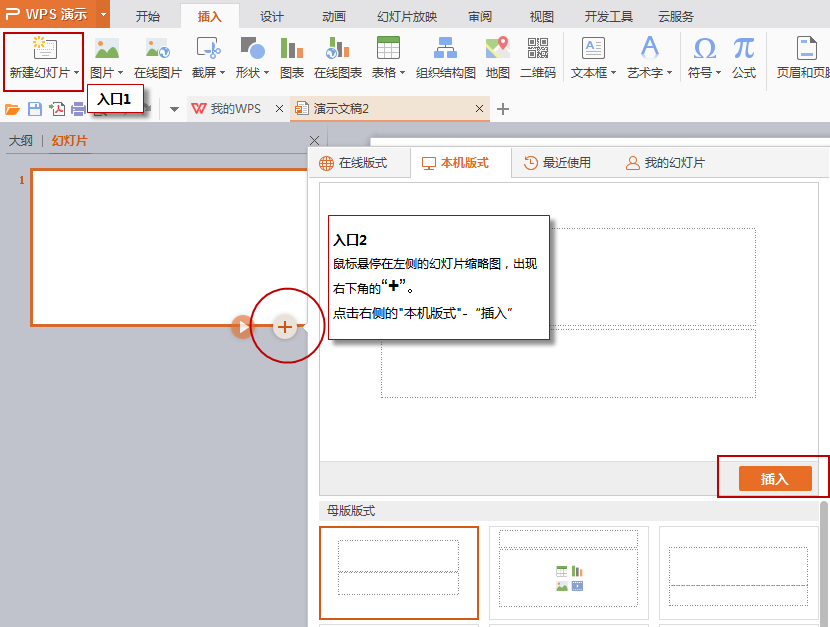Switch to the 动画 ribbon tab
830x627 pixels.
coord(334,16)
